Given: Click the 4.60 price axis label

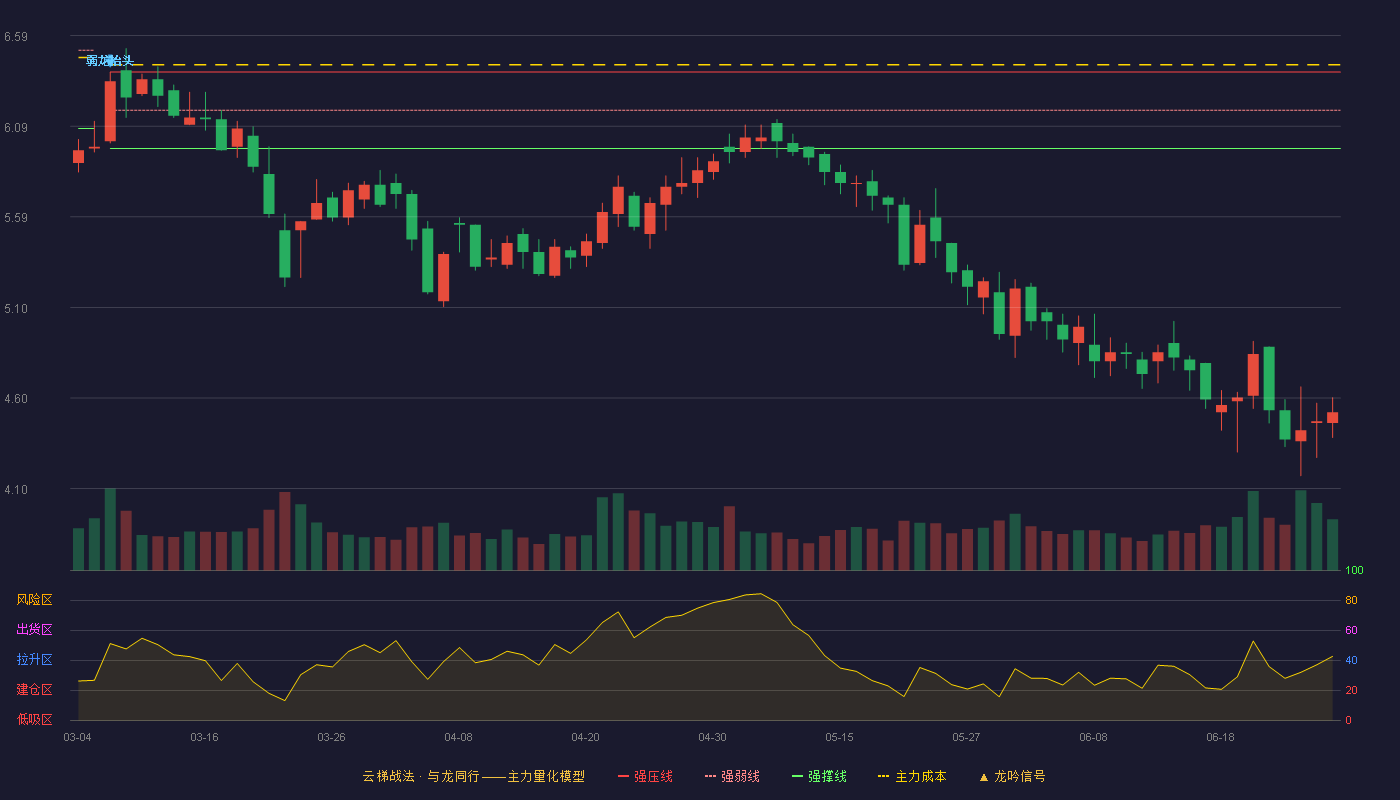Looking at the screenshot, I should click(16, 399).
